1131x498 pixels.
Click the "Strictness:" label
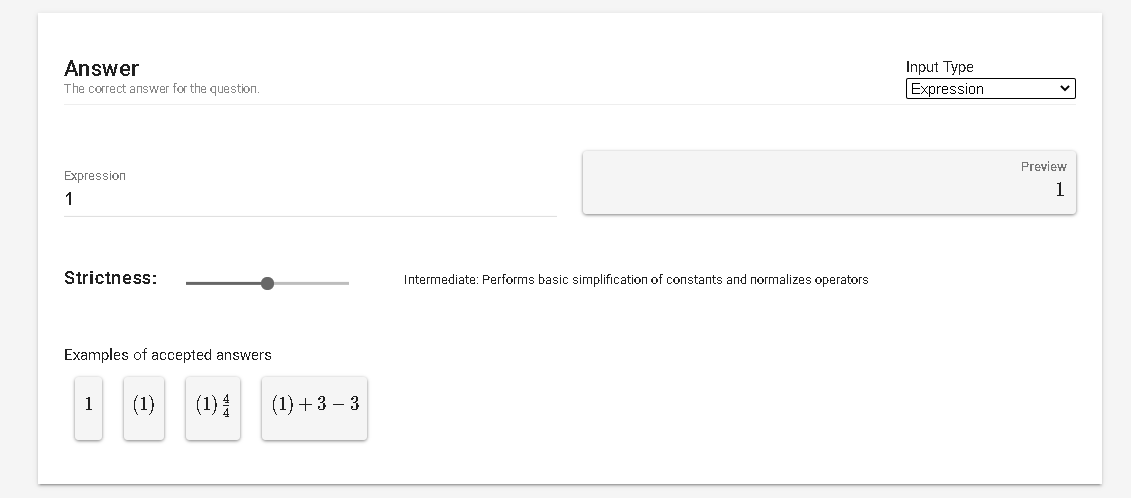(x=110, y=278)
